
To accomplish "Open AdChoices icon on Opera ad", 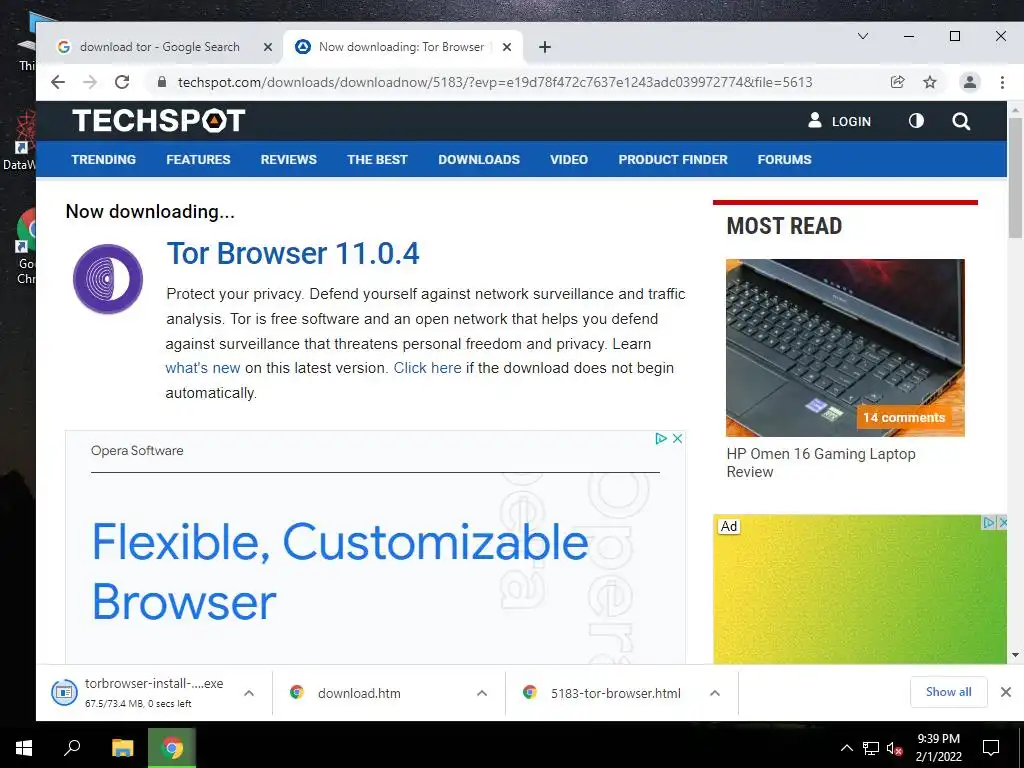I will (661, 438).
